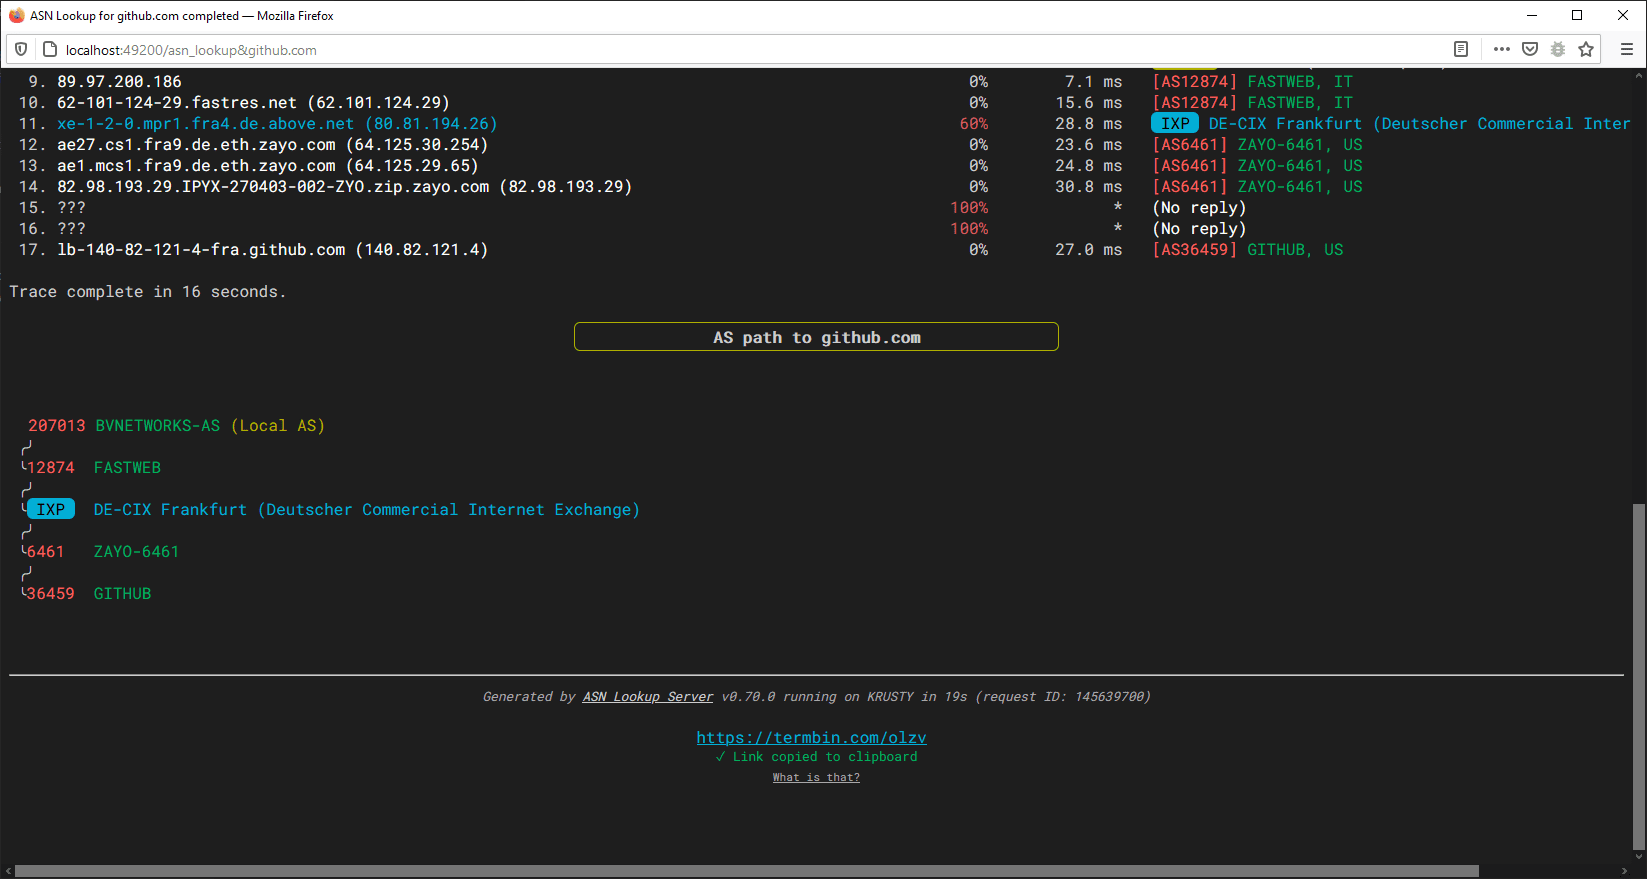Click ZAYO-6461 in the AS path
This screenshot has width=1647, height=879.
point(136,552)
